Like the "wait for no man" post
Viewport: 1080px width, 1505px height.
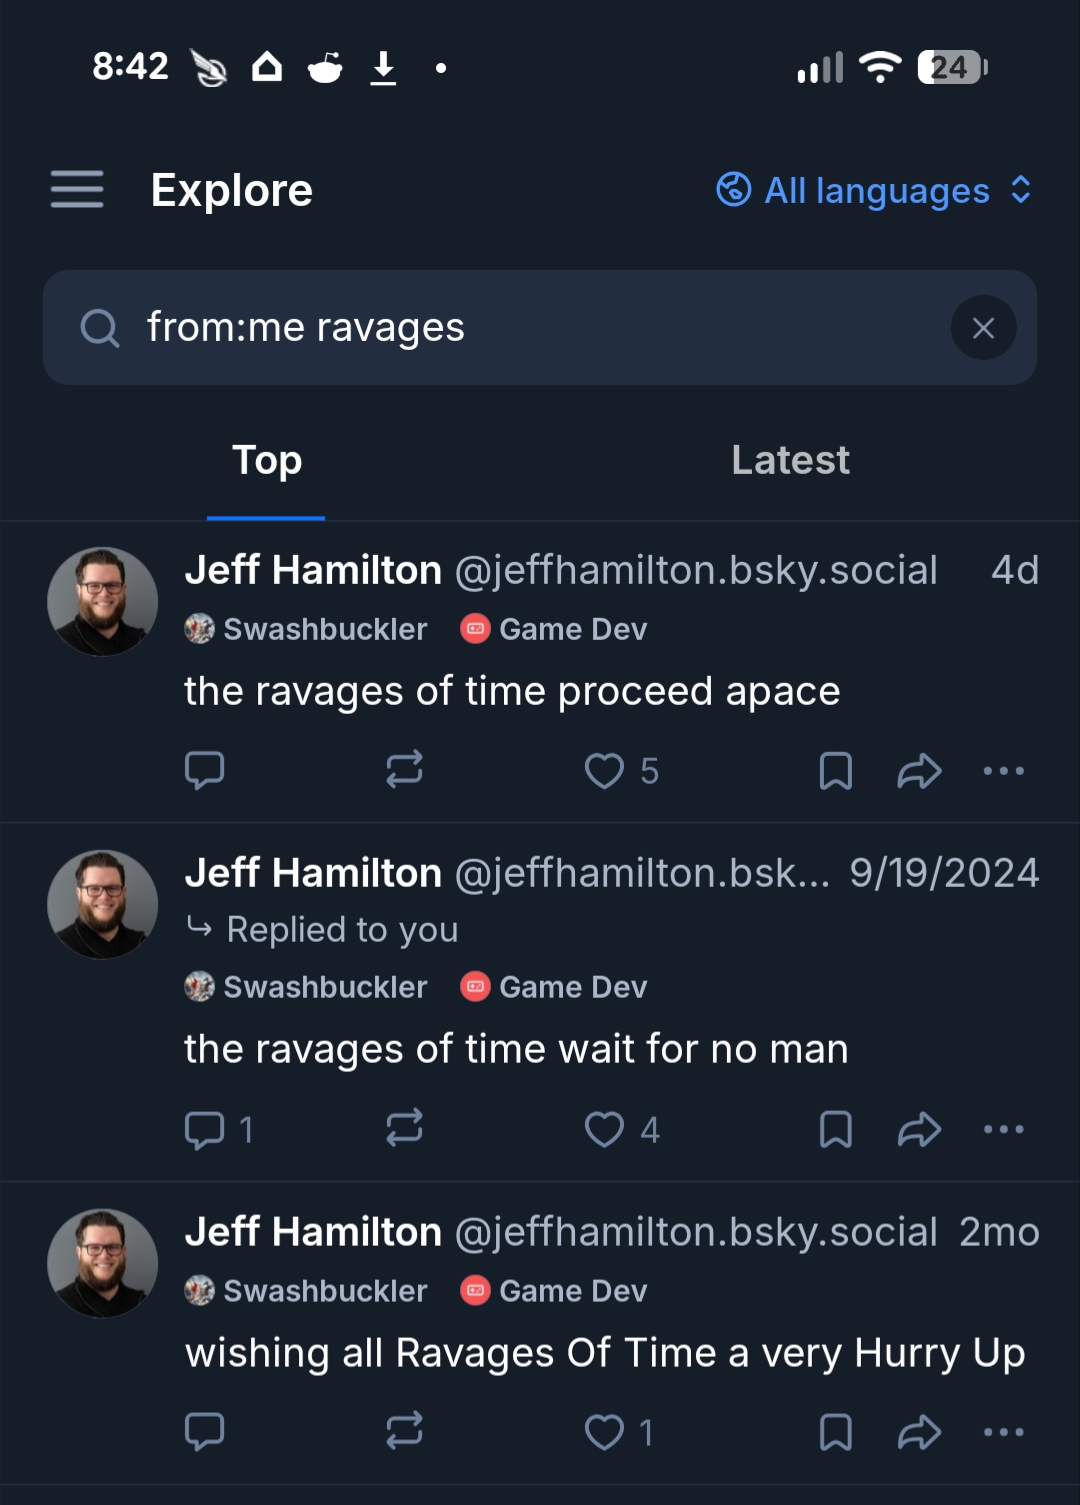[x=604, y=1130]
